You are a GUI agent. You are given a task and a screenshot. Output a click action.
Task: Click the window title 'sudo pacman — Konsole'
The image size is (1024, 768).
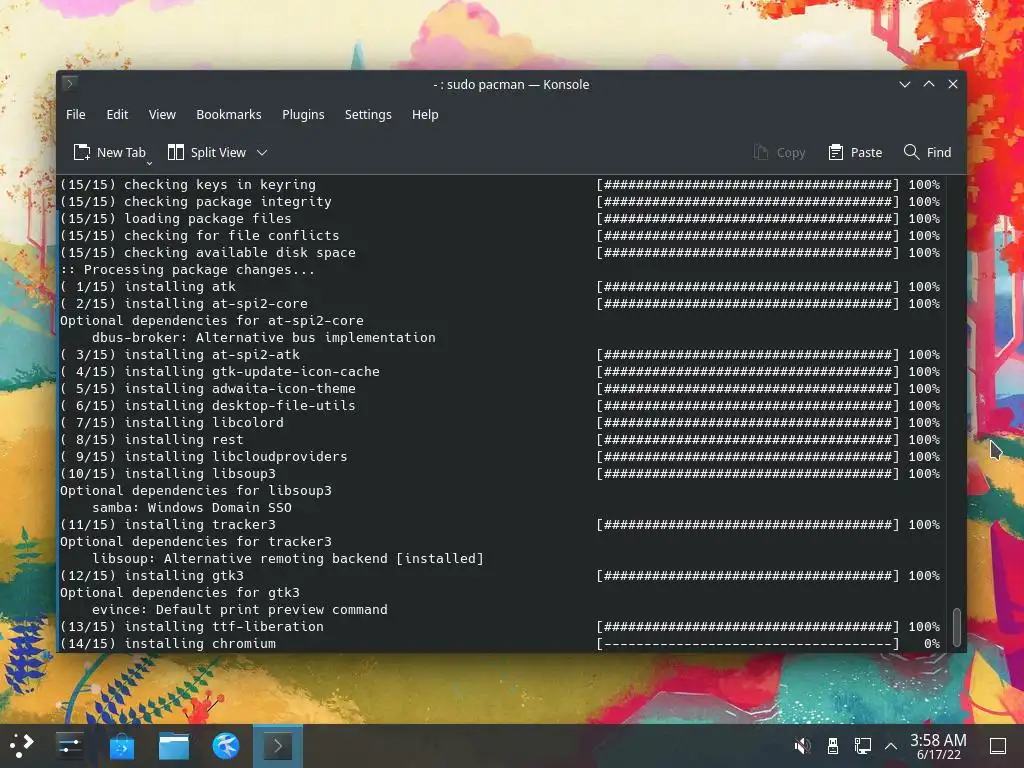click(518, 84)
